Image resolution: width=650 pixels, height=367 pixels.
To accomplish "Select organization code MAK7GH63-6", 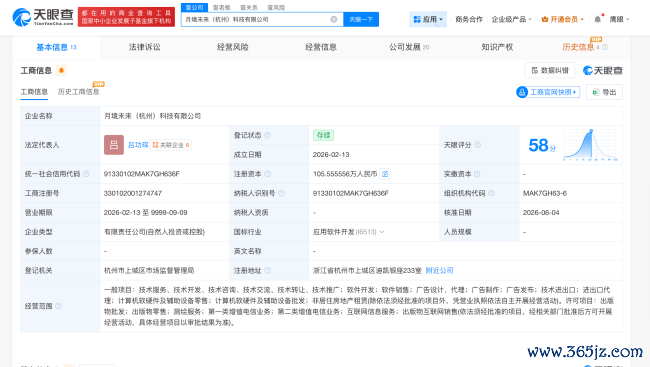I will (545, 193).
